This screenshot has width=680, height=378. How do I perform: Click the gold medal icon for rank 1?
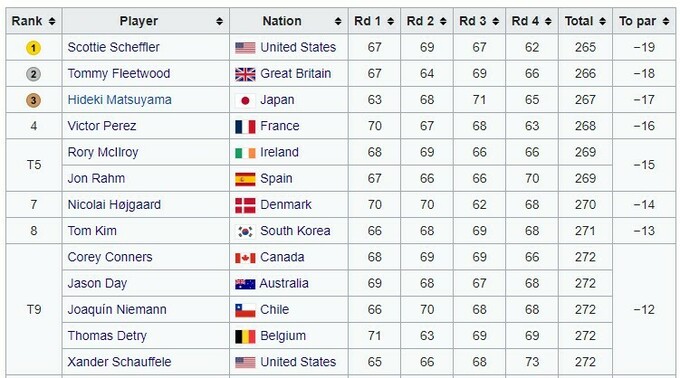coord(33,48)
